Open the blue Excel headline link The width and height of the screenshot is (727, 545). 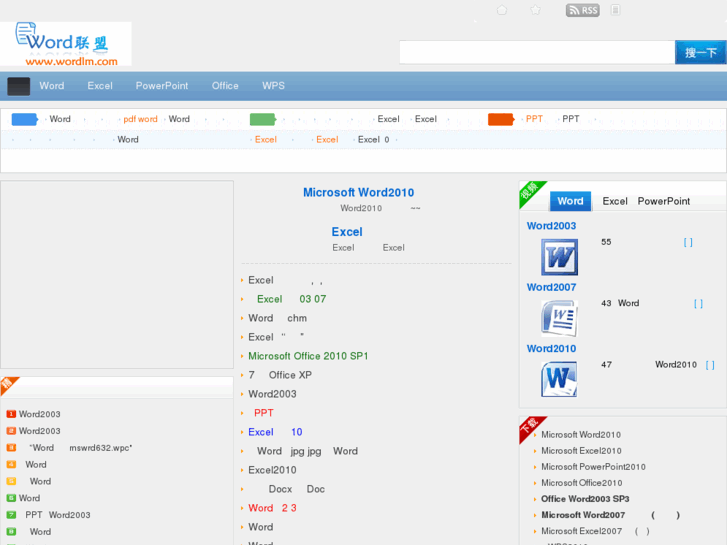pos(347,232)
